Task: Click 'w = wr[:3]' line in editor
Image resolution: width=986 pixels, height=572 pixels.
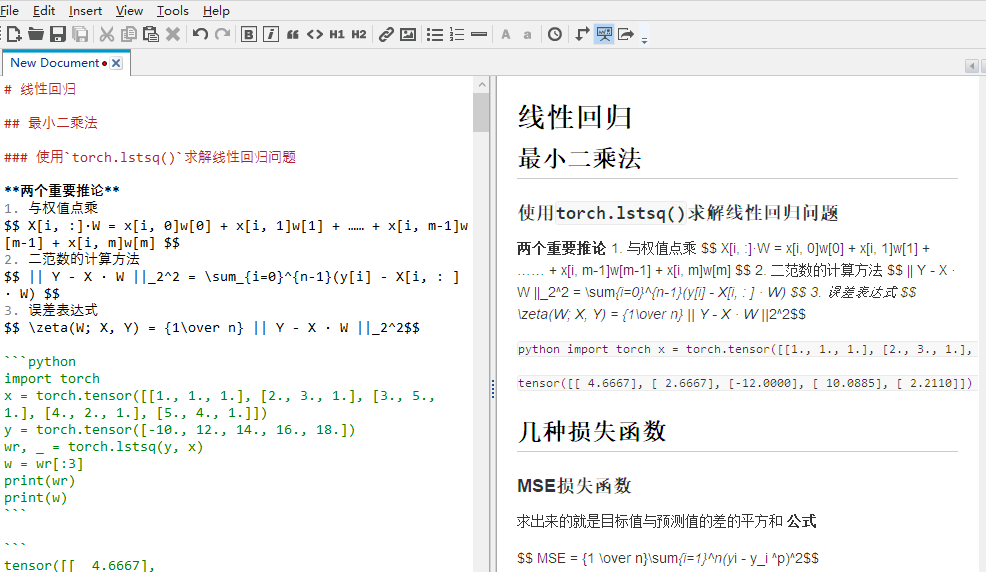Action: pyautogui.click(x=44, y=463)
